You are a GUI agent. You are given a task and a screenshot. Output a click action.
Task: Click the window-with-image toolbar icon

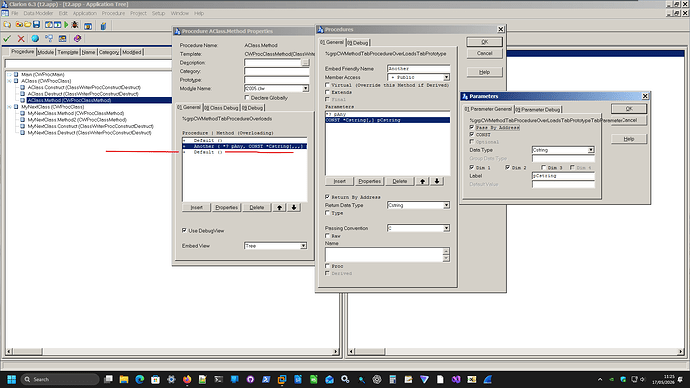point(62,39)
